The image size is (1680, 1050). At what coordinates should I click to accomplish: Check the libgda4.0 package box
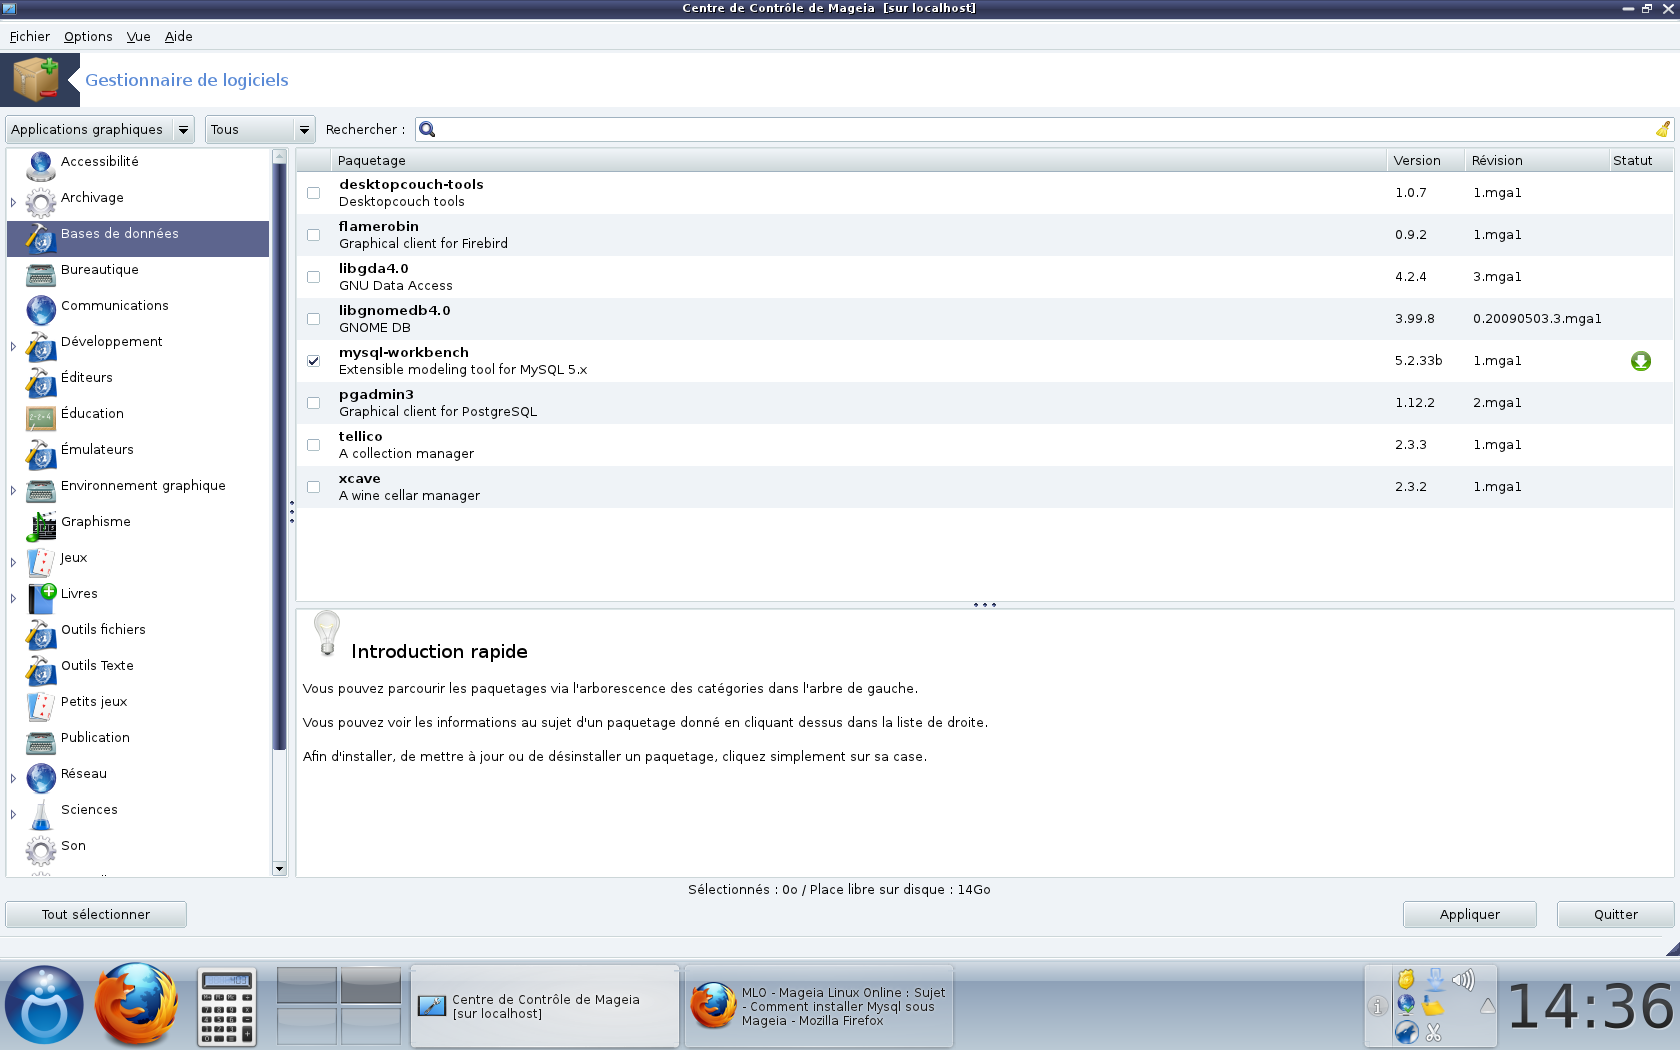pyautogui.click(x=314, y=277)
